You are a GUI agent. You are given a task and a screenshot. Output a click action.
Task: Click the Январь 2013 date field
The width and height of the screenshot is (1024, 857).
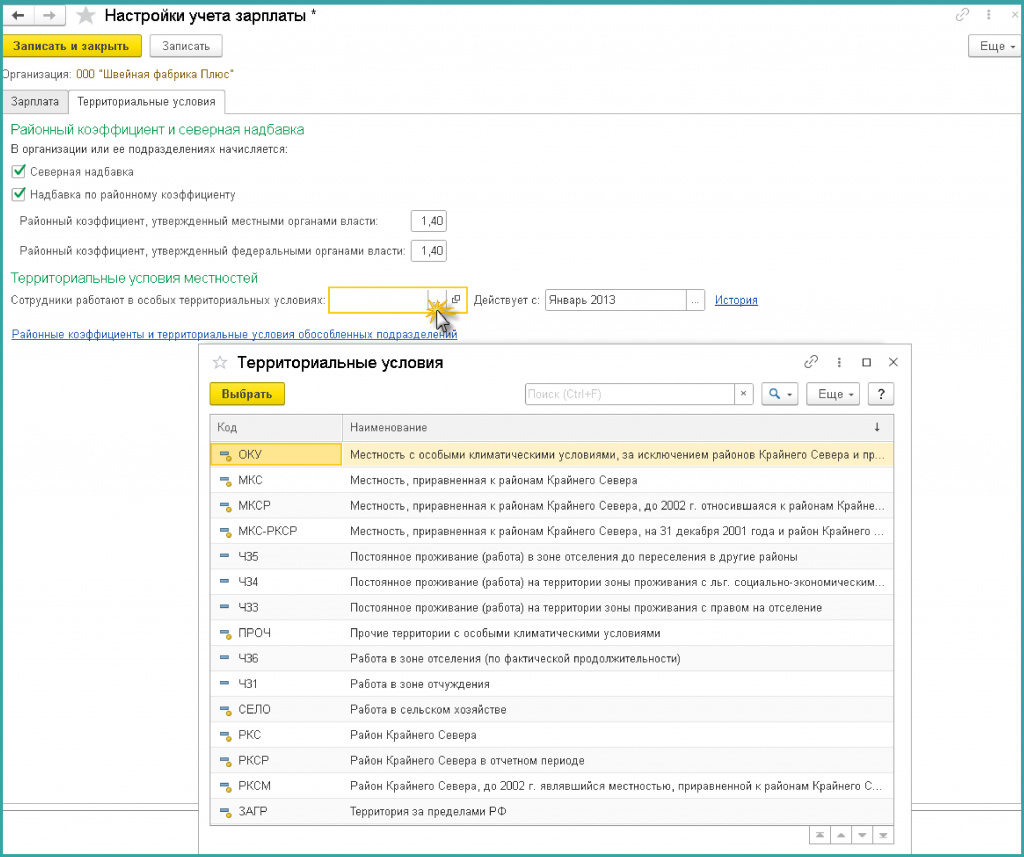(x=616, y=300)
